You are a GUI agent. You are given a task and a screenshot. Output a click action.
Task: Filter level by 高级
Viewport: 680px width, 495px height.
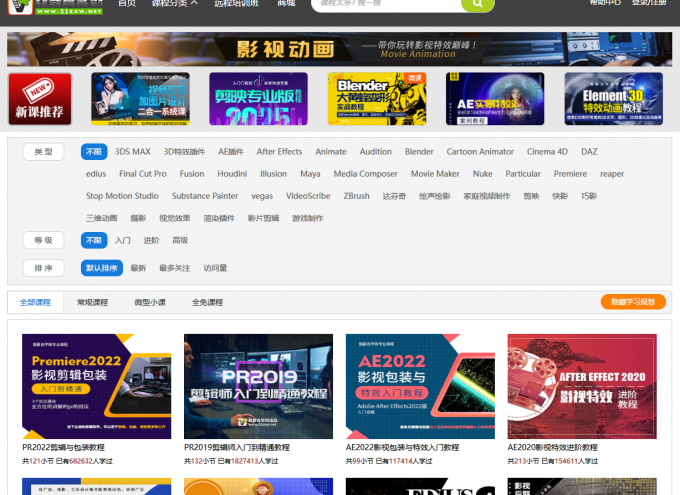[180, 240]
